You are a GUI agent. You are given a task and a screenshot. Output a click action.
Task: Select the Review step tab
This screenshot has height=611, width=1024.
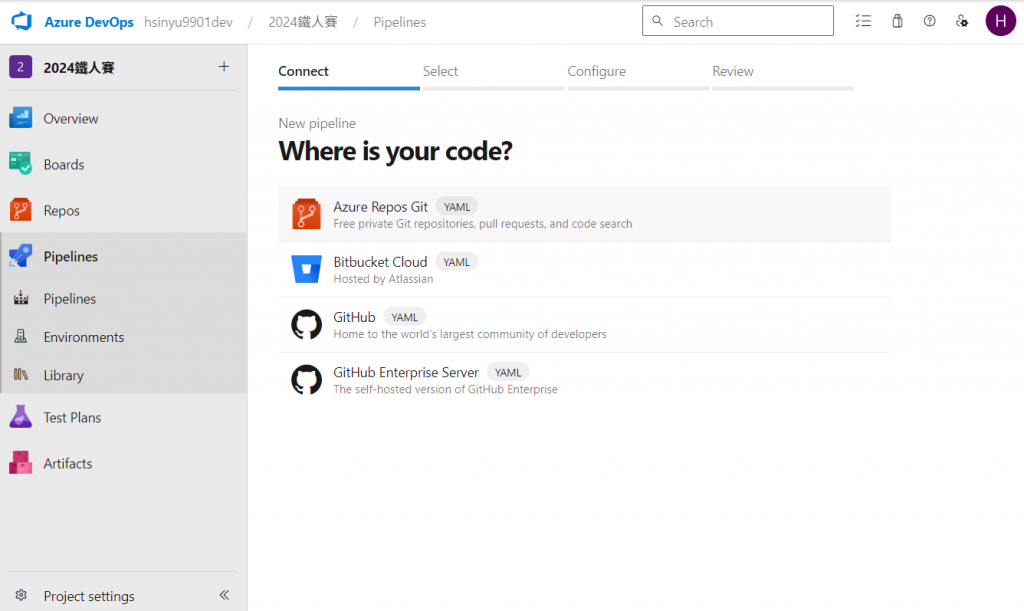pos(783,72)
